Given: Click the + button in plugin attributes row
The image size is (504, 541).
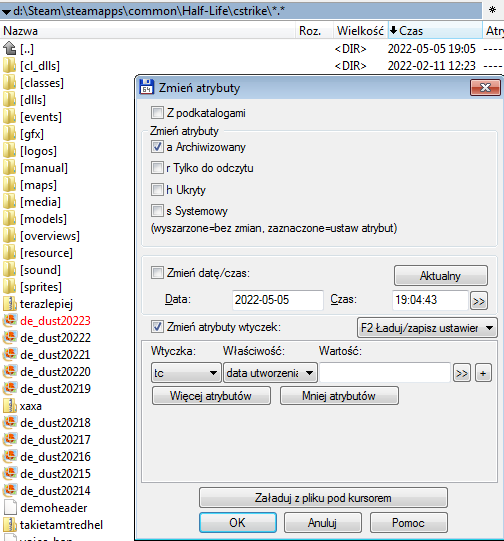Looking at the screenshot, I should pos(483,373).
